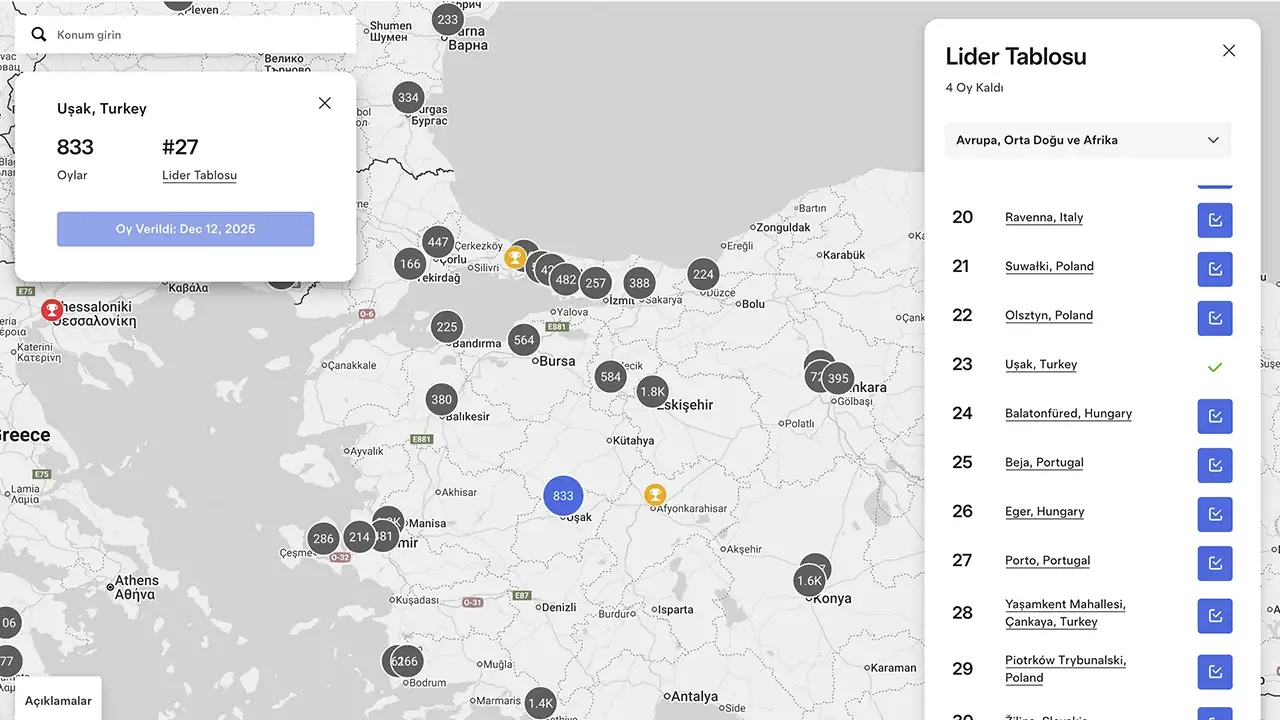Vote for Balatonfüred, Hungary
This screenshot has width=1280, height=720.
coord(1215,416)
